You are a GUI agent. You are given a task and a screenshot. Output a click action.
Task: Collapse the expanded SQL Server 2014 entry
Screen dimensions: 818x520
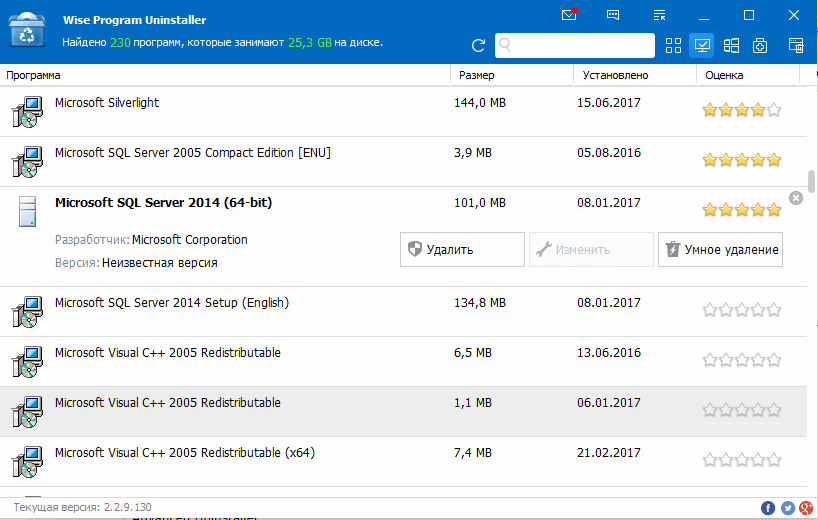click(x=796, y=198)
